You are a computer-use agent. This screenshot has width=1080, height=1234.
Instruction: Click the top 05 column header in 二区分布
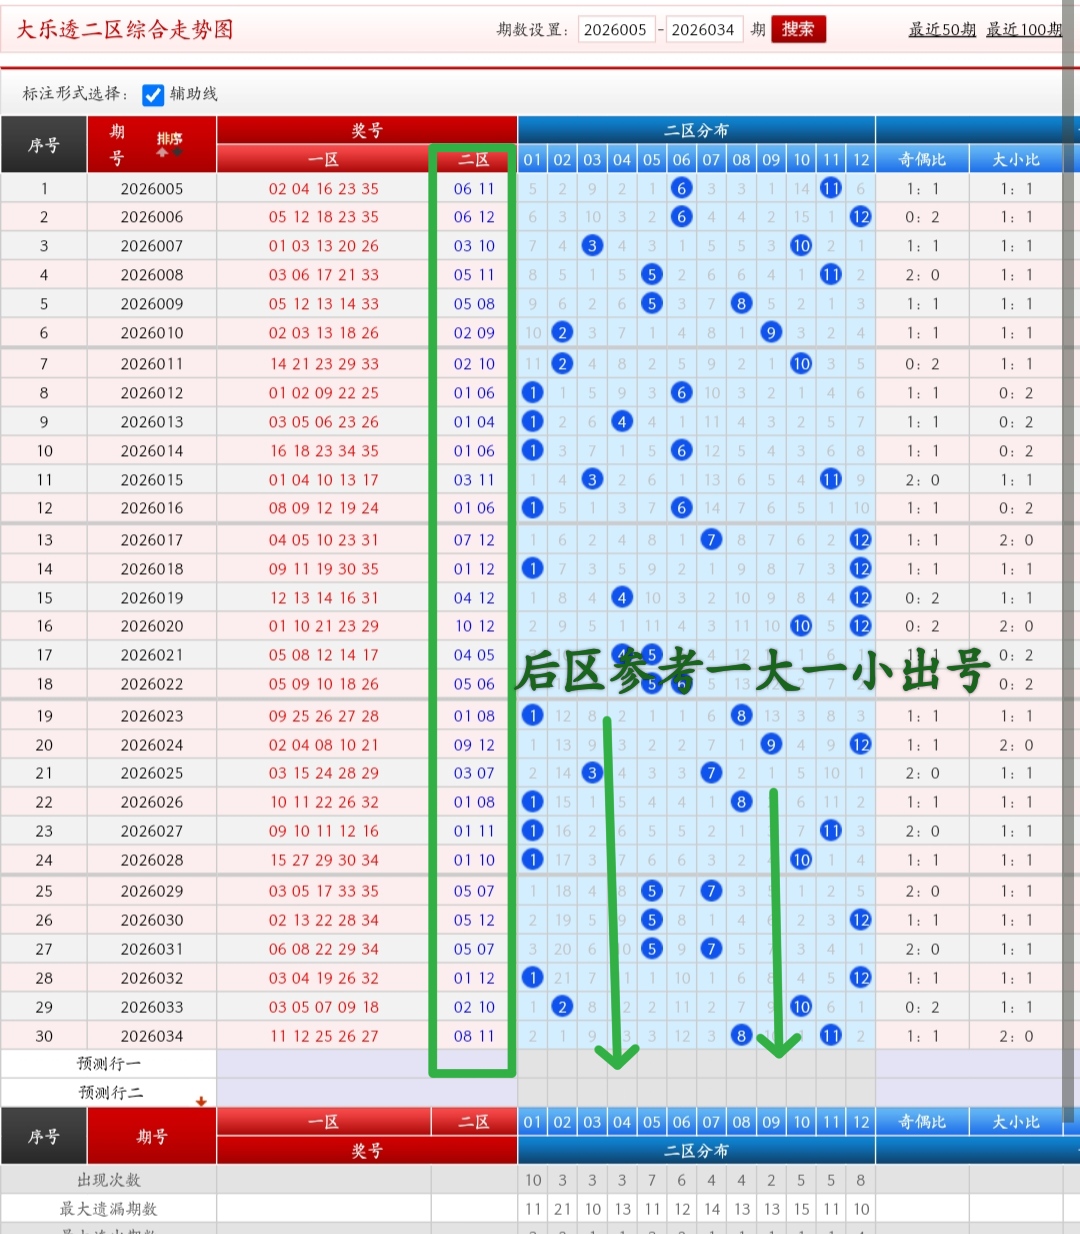[652, 159]
